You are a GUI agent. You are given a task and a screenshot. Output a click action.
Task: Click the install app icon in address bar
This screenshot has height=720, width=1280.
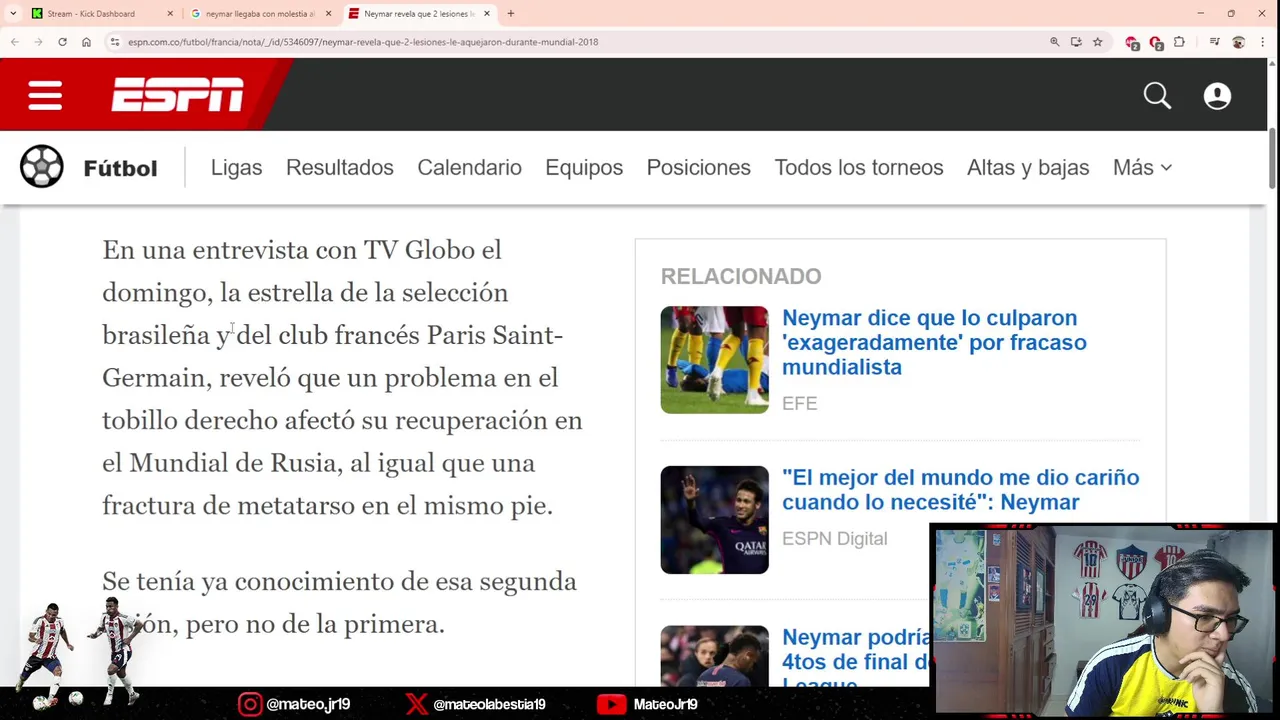[1076, 42]
